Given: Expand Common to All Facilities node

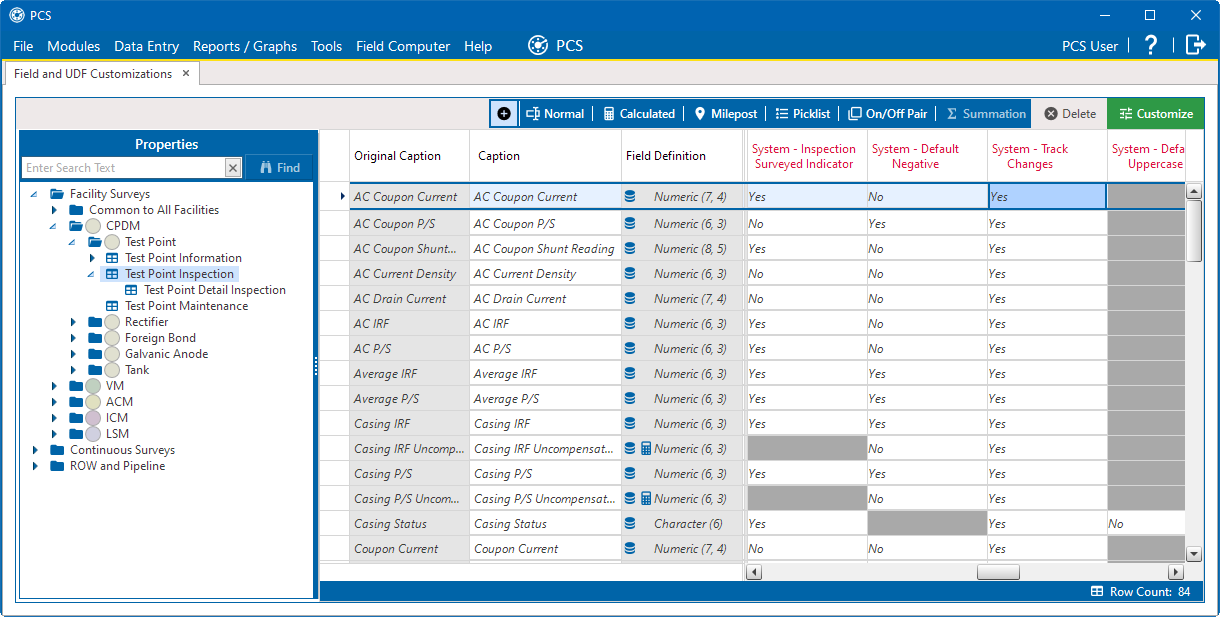Looking at the screenshot, I should (x=55, y=210).
